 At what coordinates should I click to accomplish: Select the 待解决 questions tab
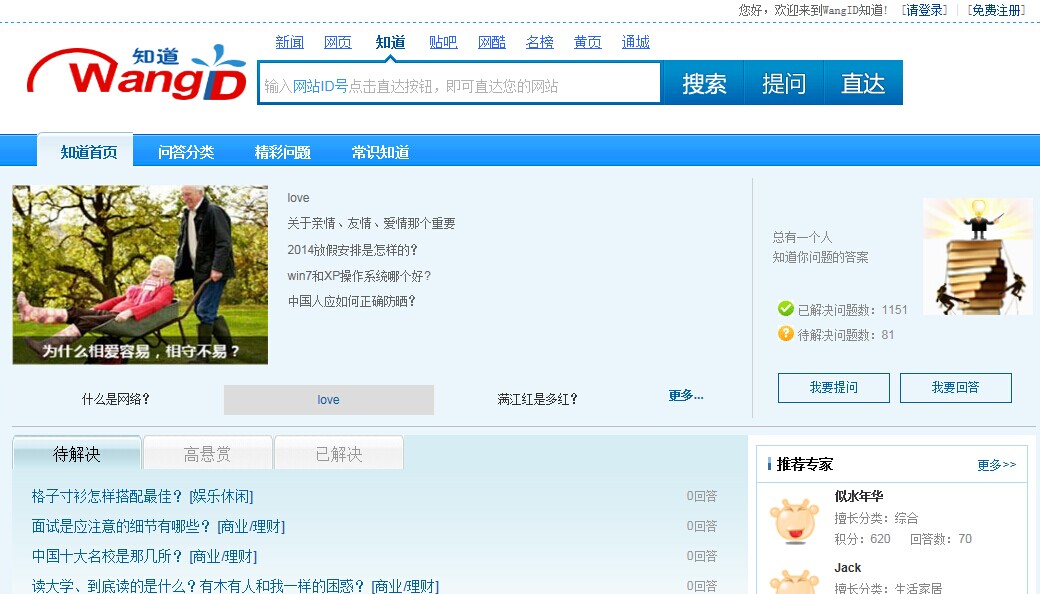[x=77, y=453]
